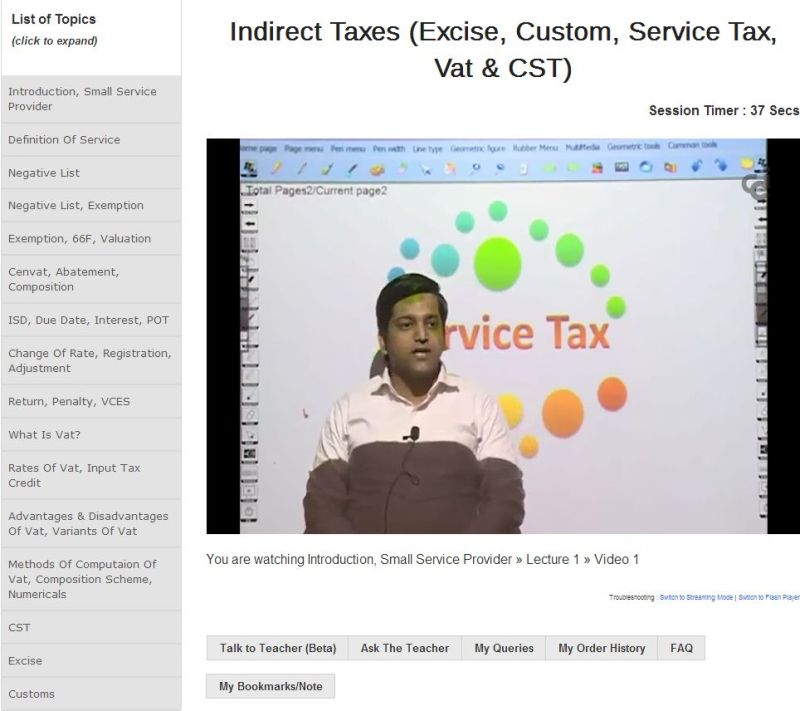Viewport: 800px width, 711px height.
Task: Expand the Negative List, Exemption topic
Action: [x=90, y=206]
